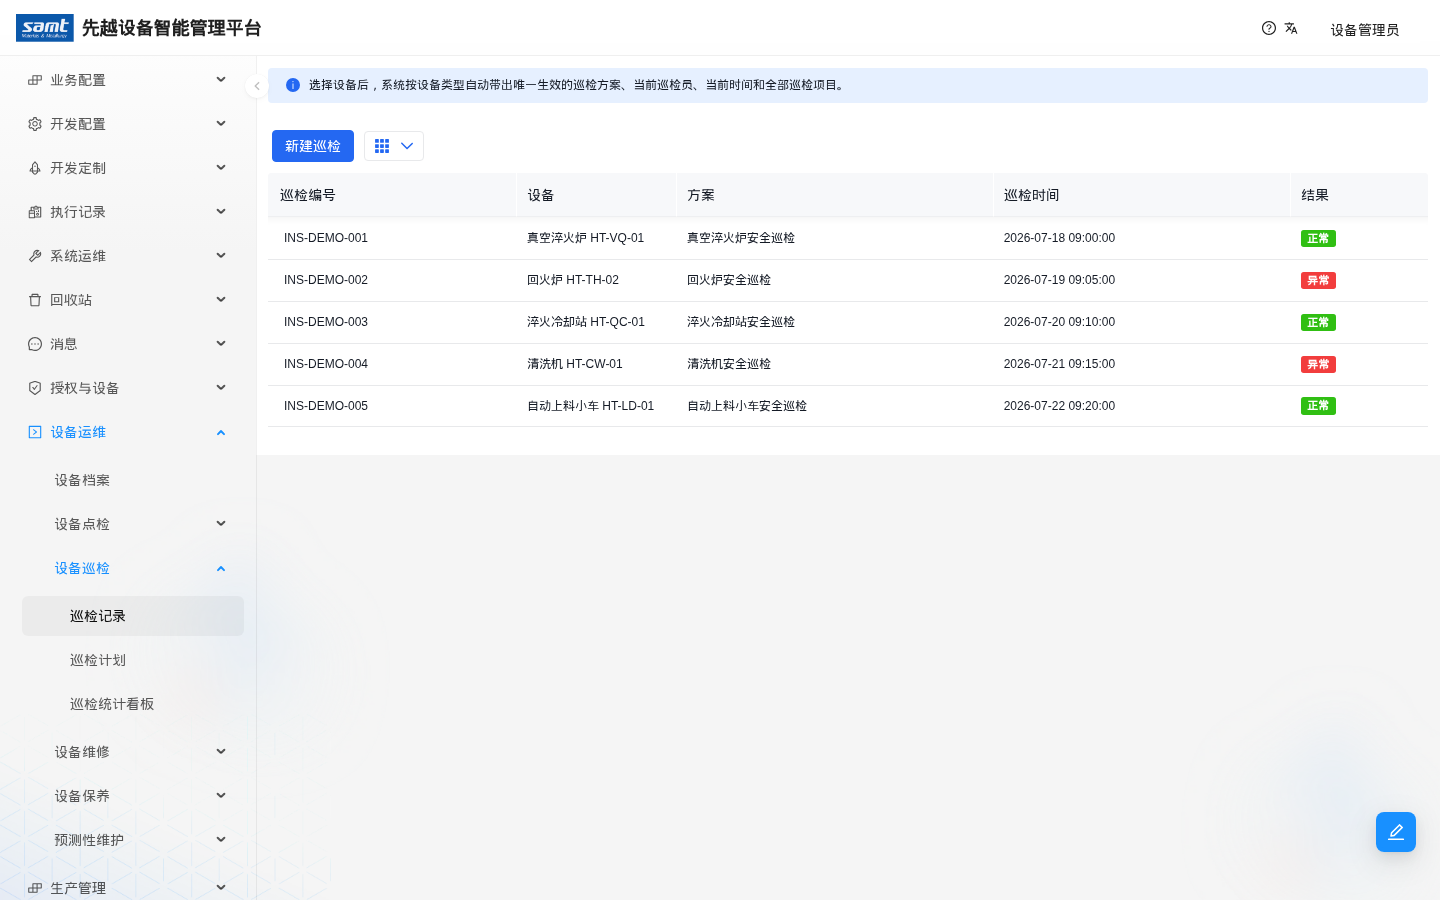This screenshot has height=900, width=1440.
Task: Click the 回收站 trash bin icon
Action: [35, 300]
